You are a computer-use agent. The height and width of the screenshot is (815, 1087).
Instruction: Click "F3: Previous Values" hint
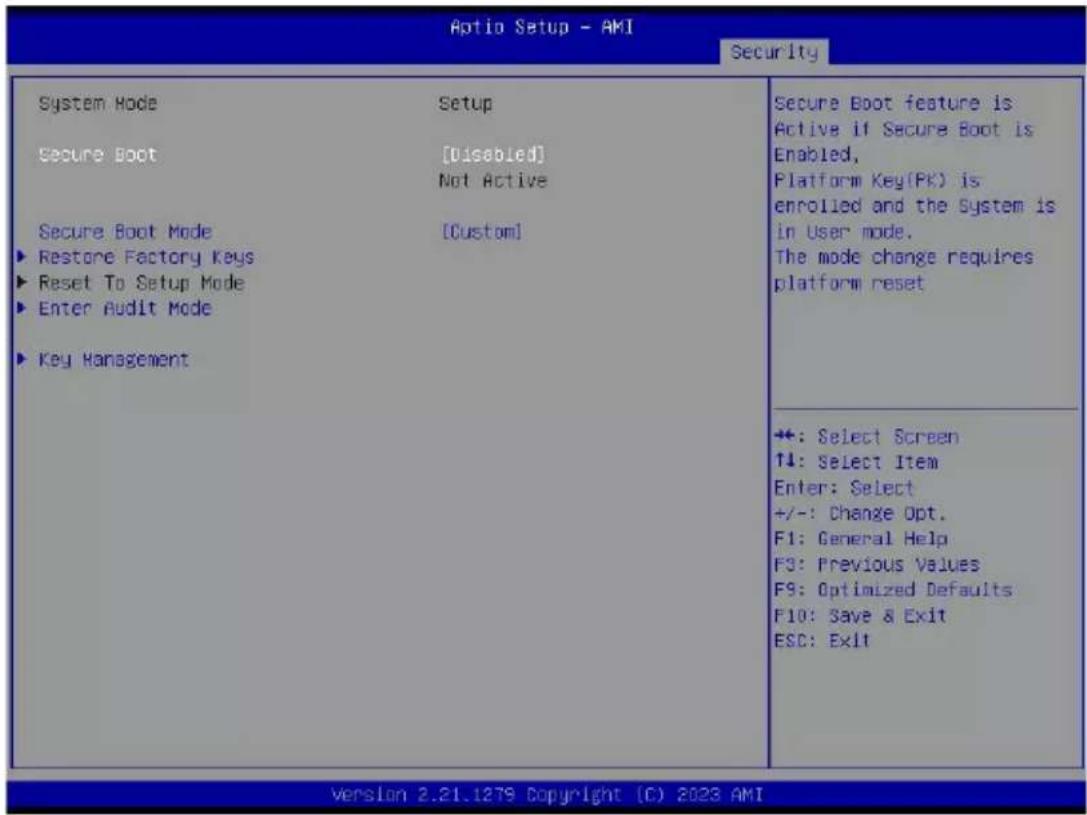pos(877,564)
